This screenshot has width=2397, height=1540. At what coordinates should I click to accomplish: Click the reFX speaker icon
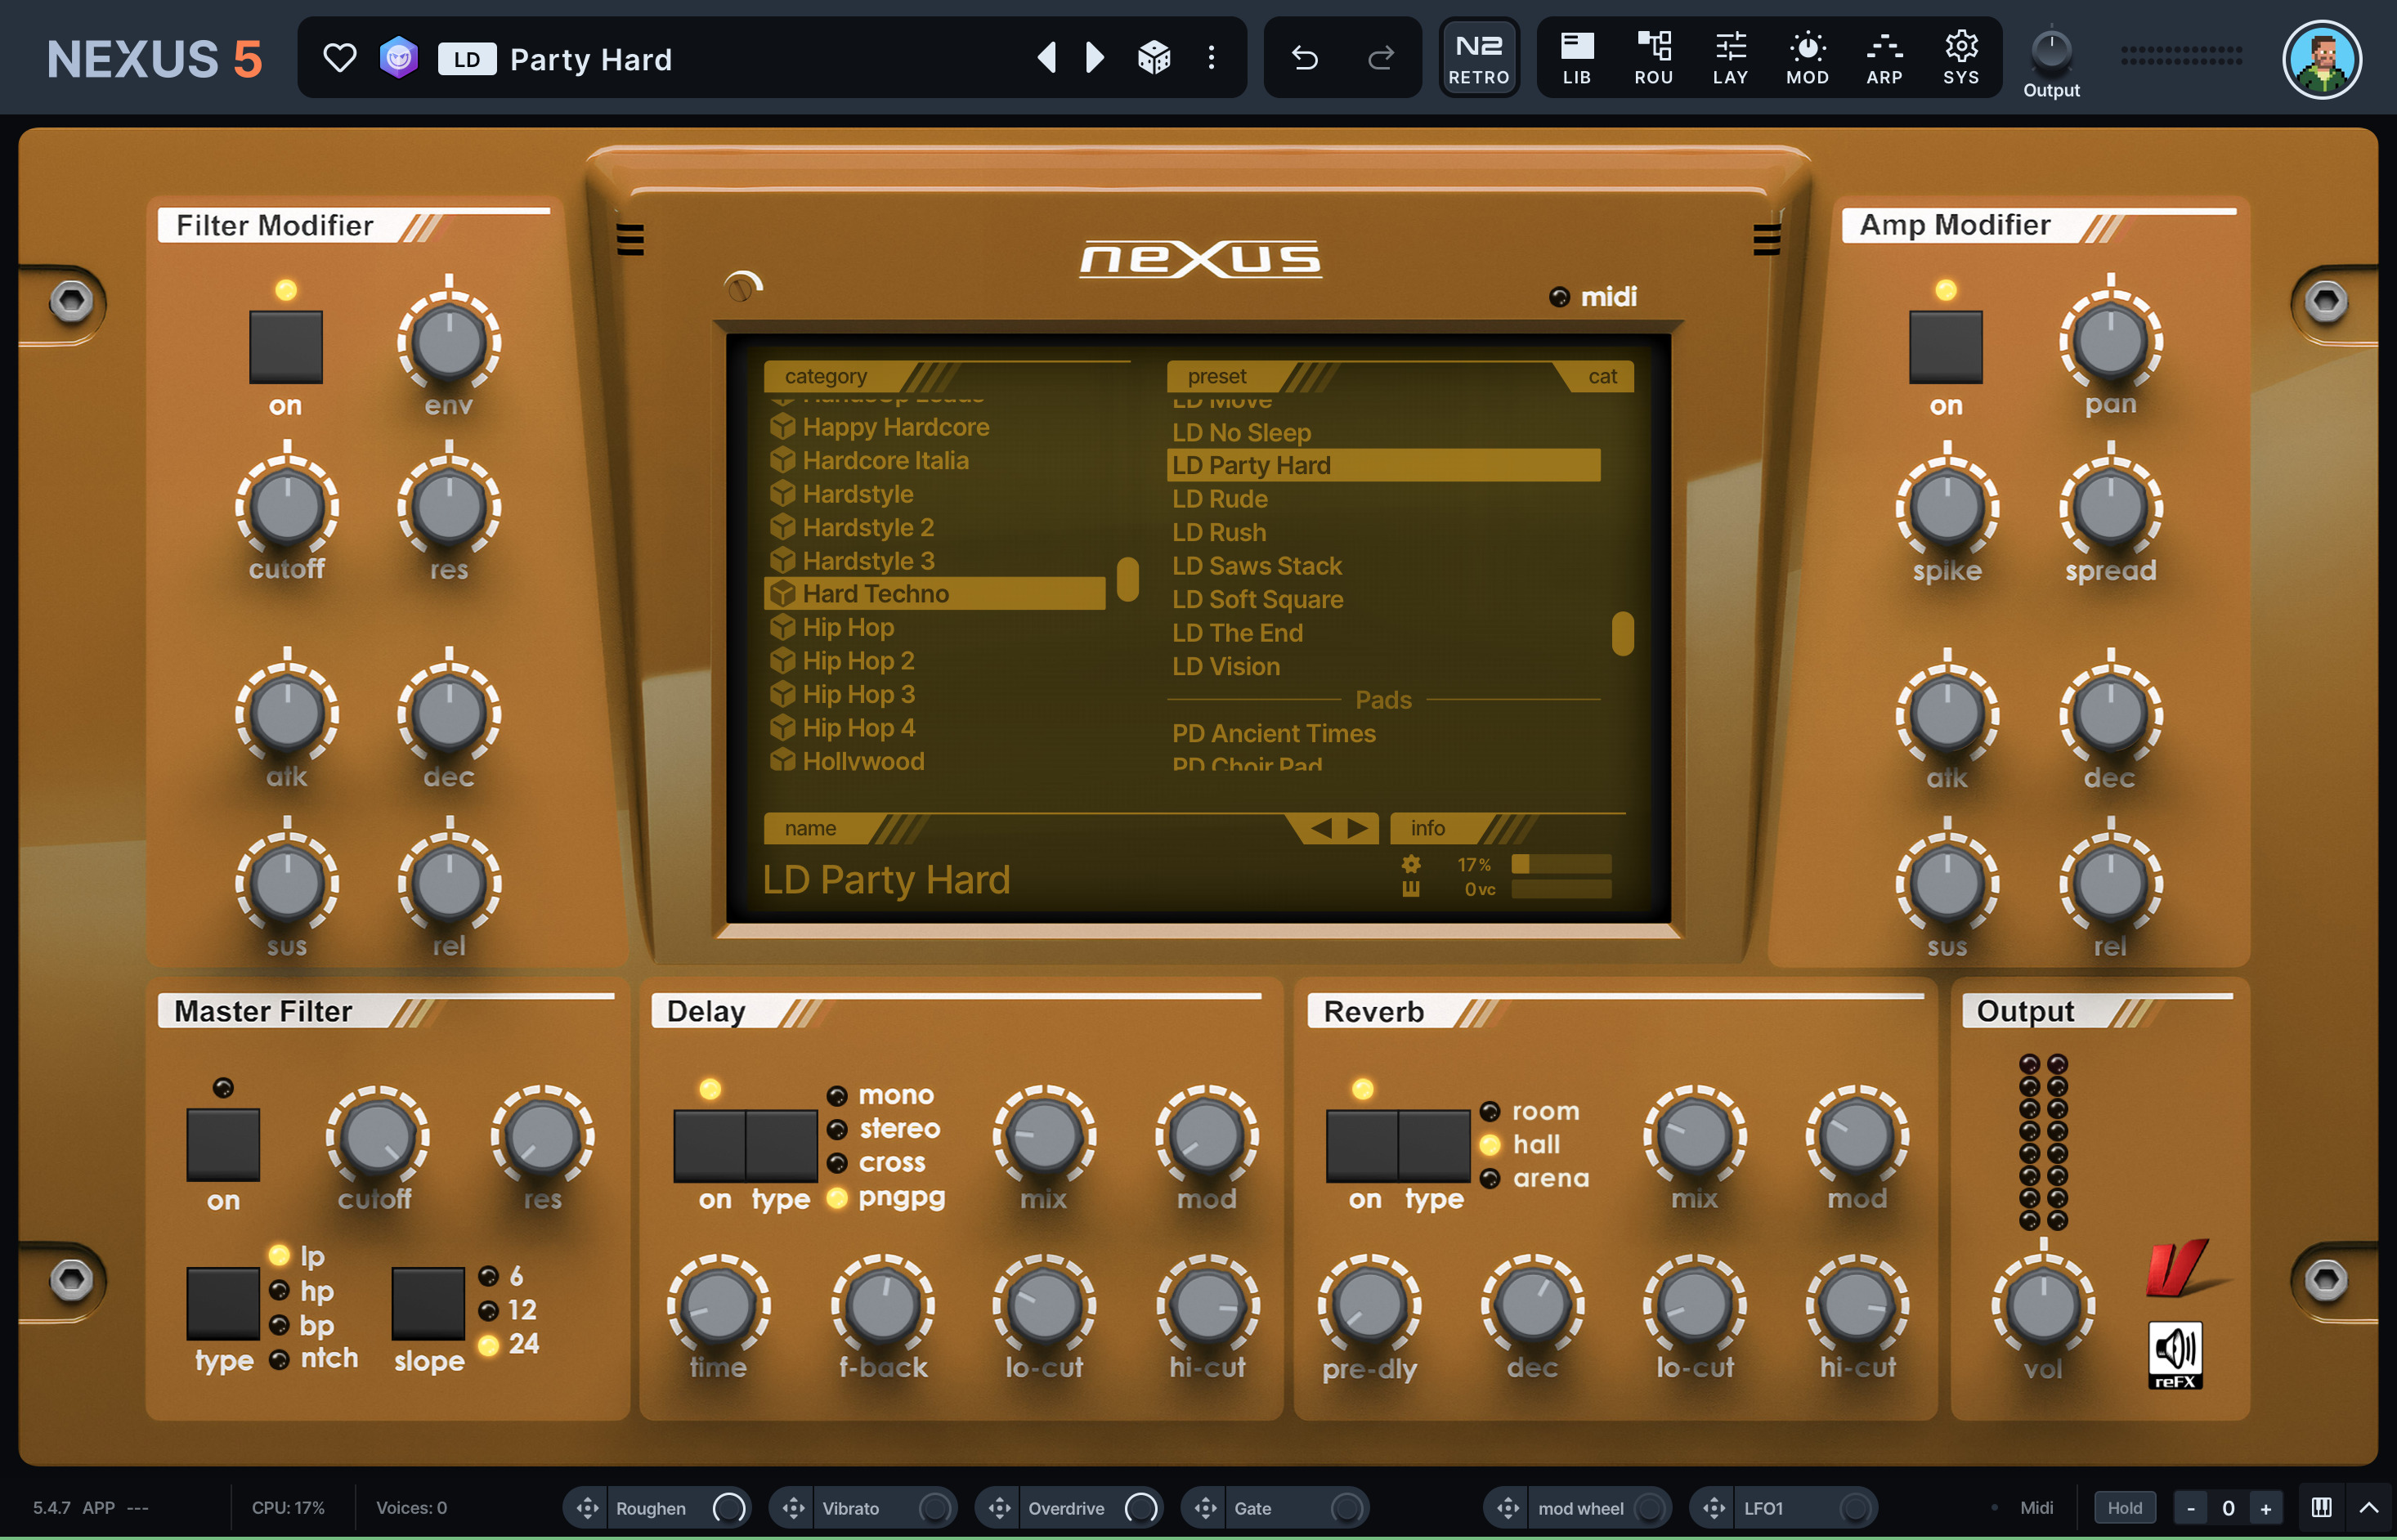2175,1354
